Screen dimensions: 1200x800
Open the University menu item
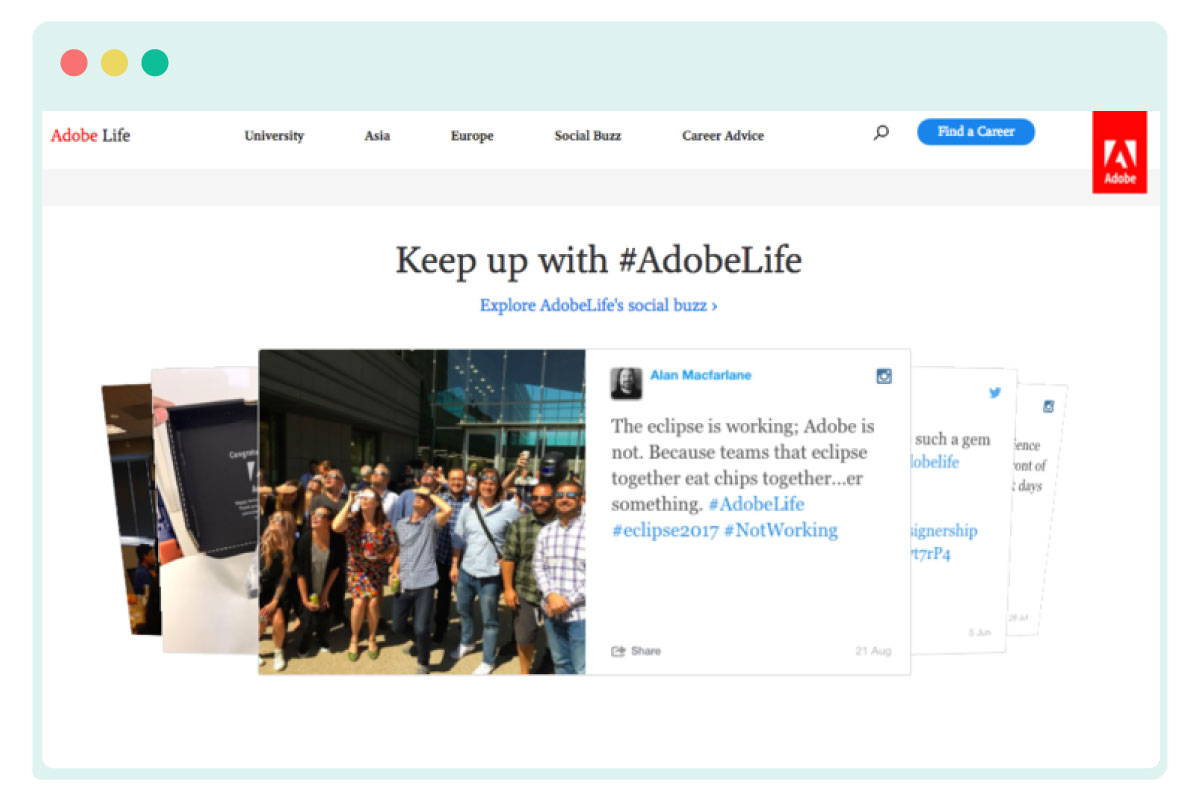[274, 136]
